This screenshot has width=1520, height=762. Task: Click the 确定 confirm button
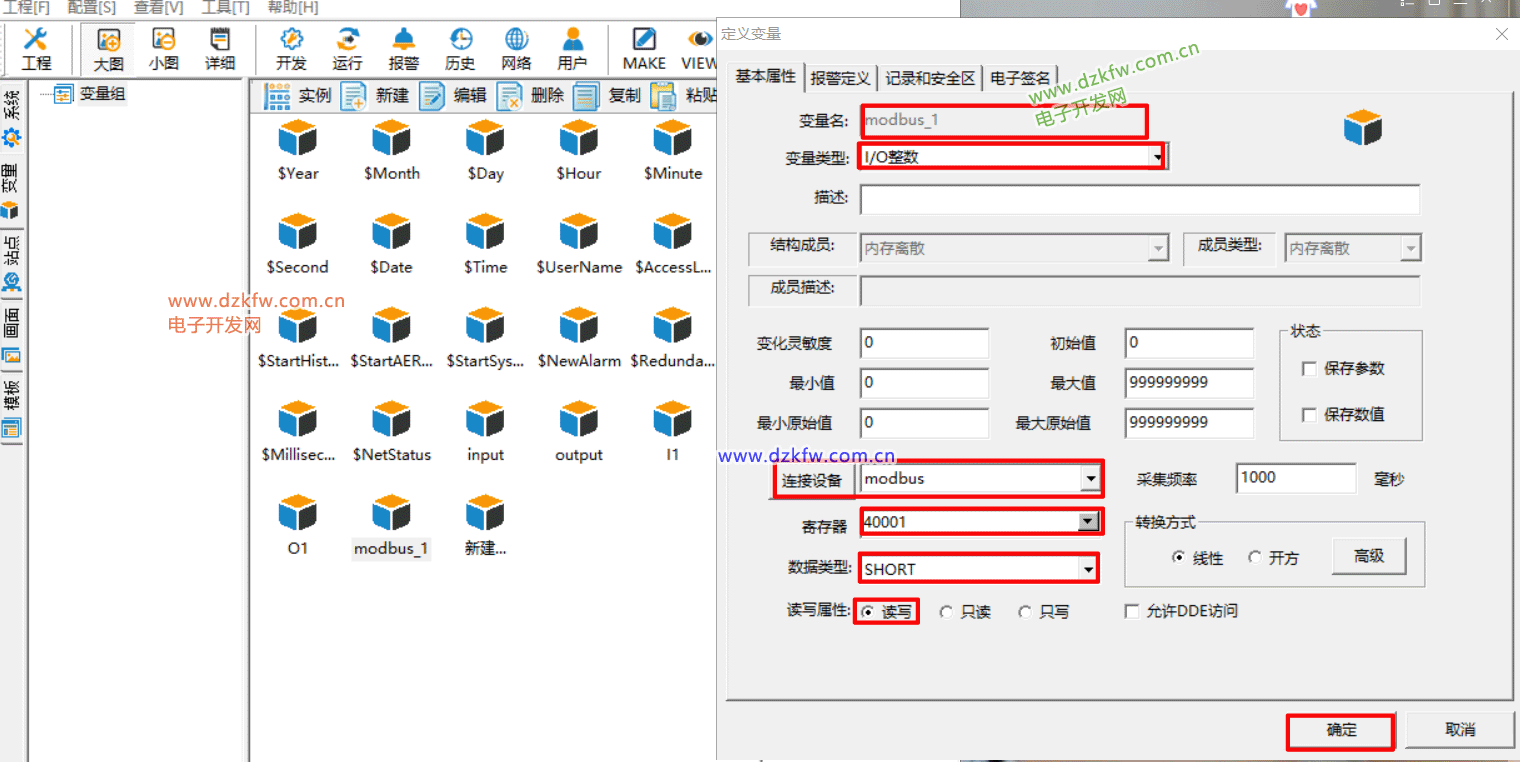click(1340, 731)
